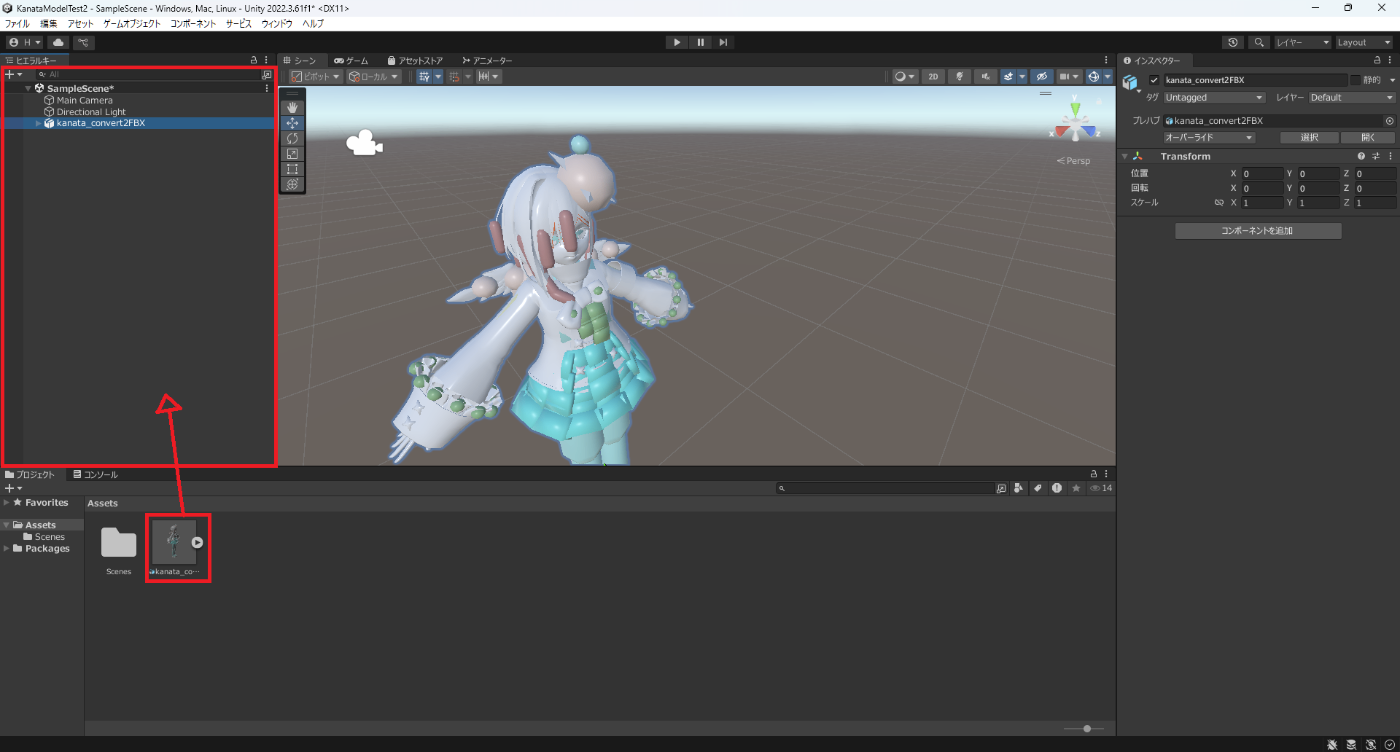Image resolution: width=1400 pixels, height=752 pixels.
Task: Open the Tag dropdown showing Untagged
Action: 1215,97
